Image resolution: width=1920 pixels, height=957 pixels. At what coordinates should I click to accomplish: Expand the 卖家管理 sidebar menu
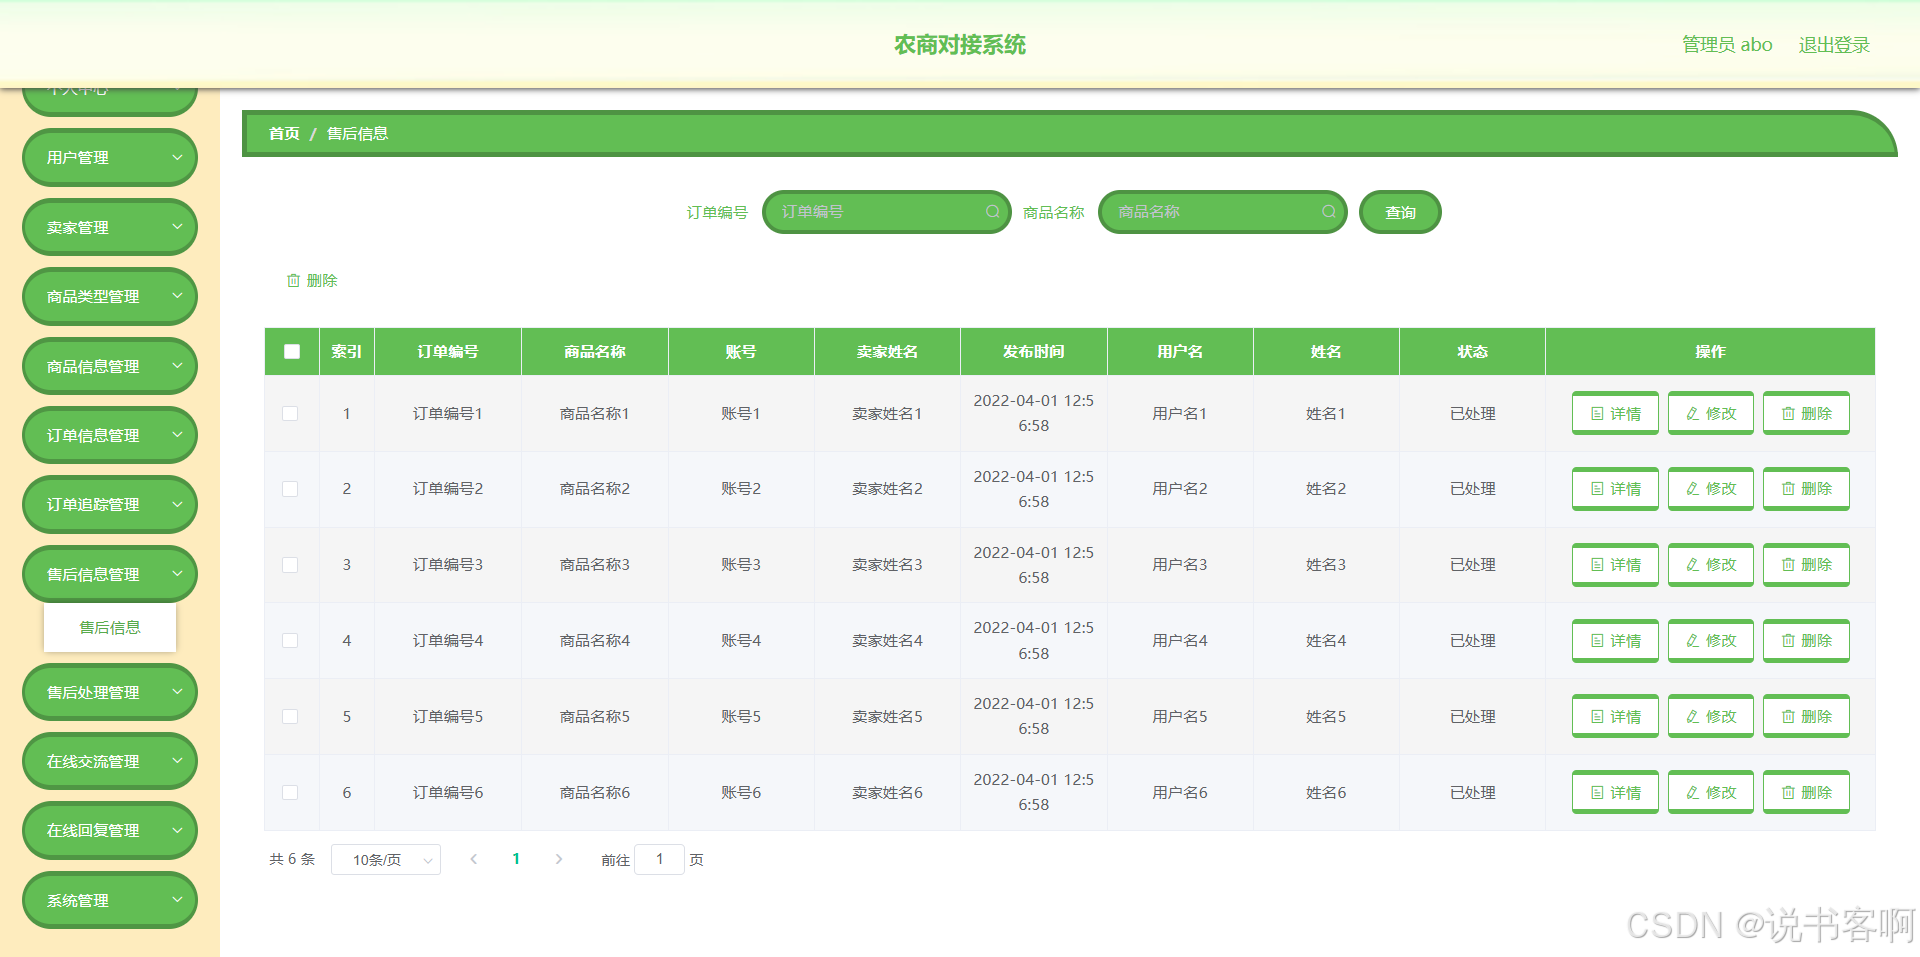tap(110, 228)
